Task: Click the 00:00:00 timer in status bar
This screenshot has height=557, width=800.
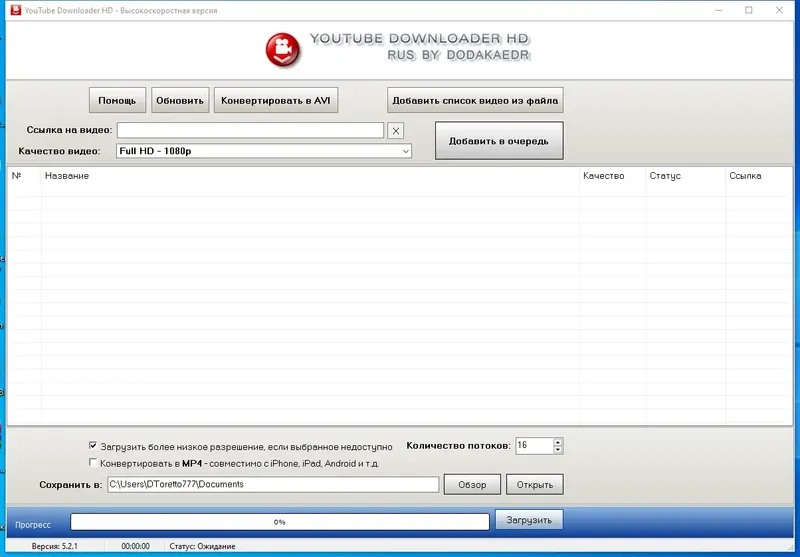Action: tap(135, 546)
